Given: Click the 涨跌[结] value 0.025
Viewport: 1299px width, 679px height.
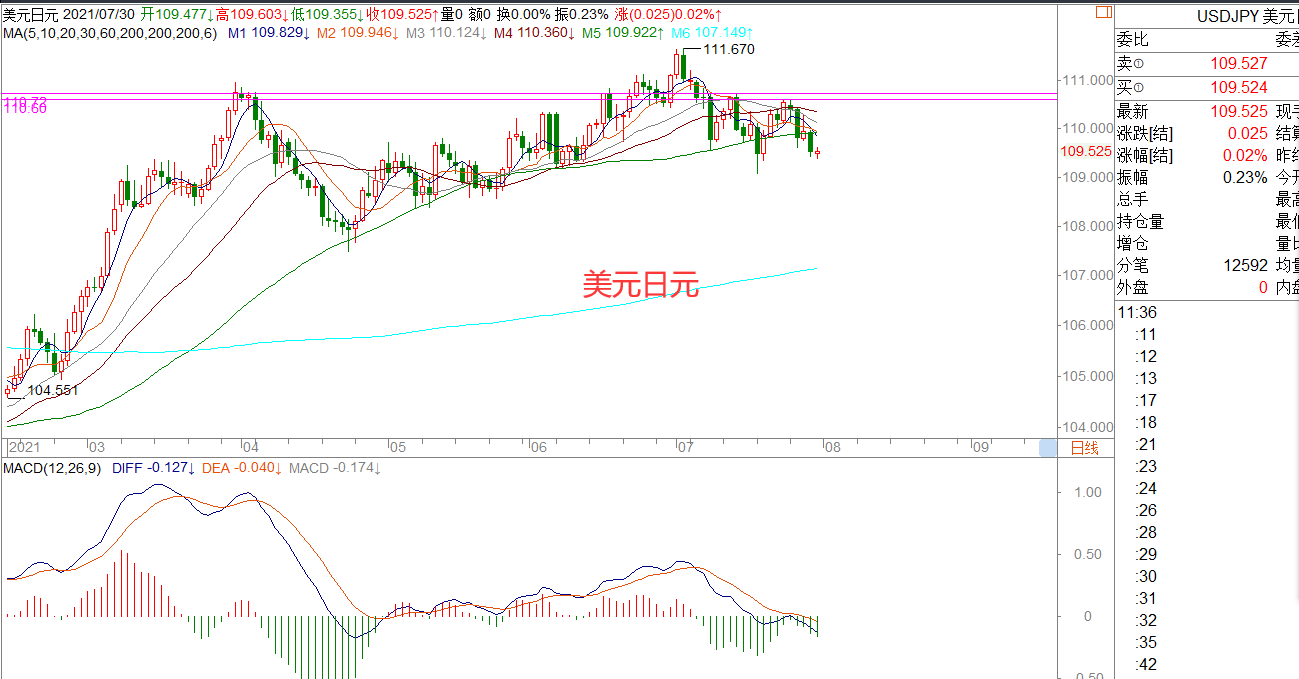Looking at the screenshot, I should pyautogui.click(x=1247, y=133).
